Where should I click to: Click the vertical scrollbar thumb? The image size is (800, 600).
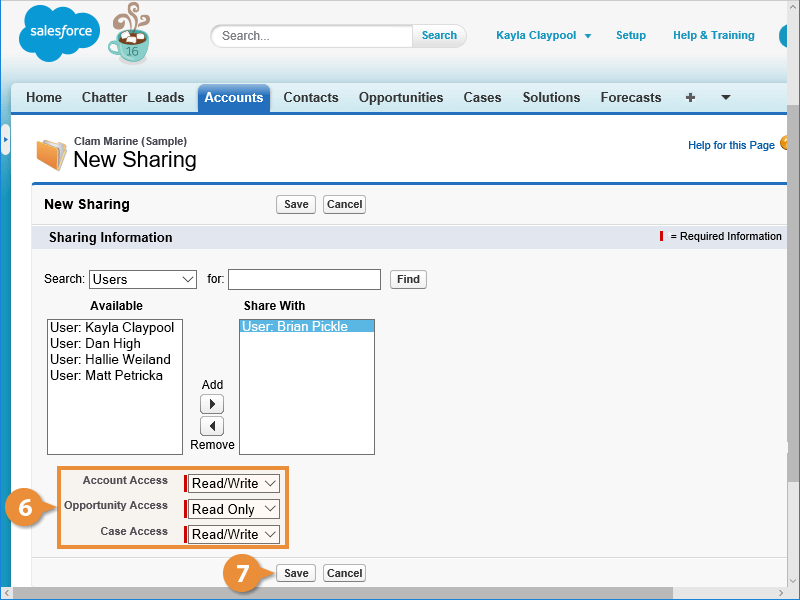[793, 291]
